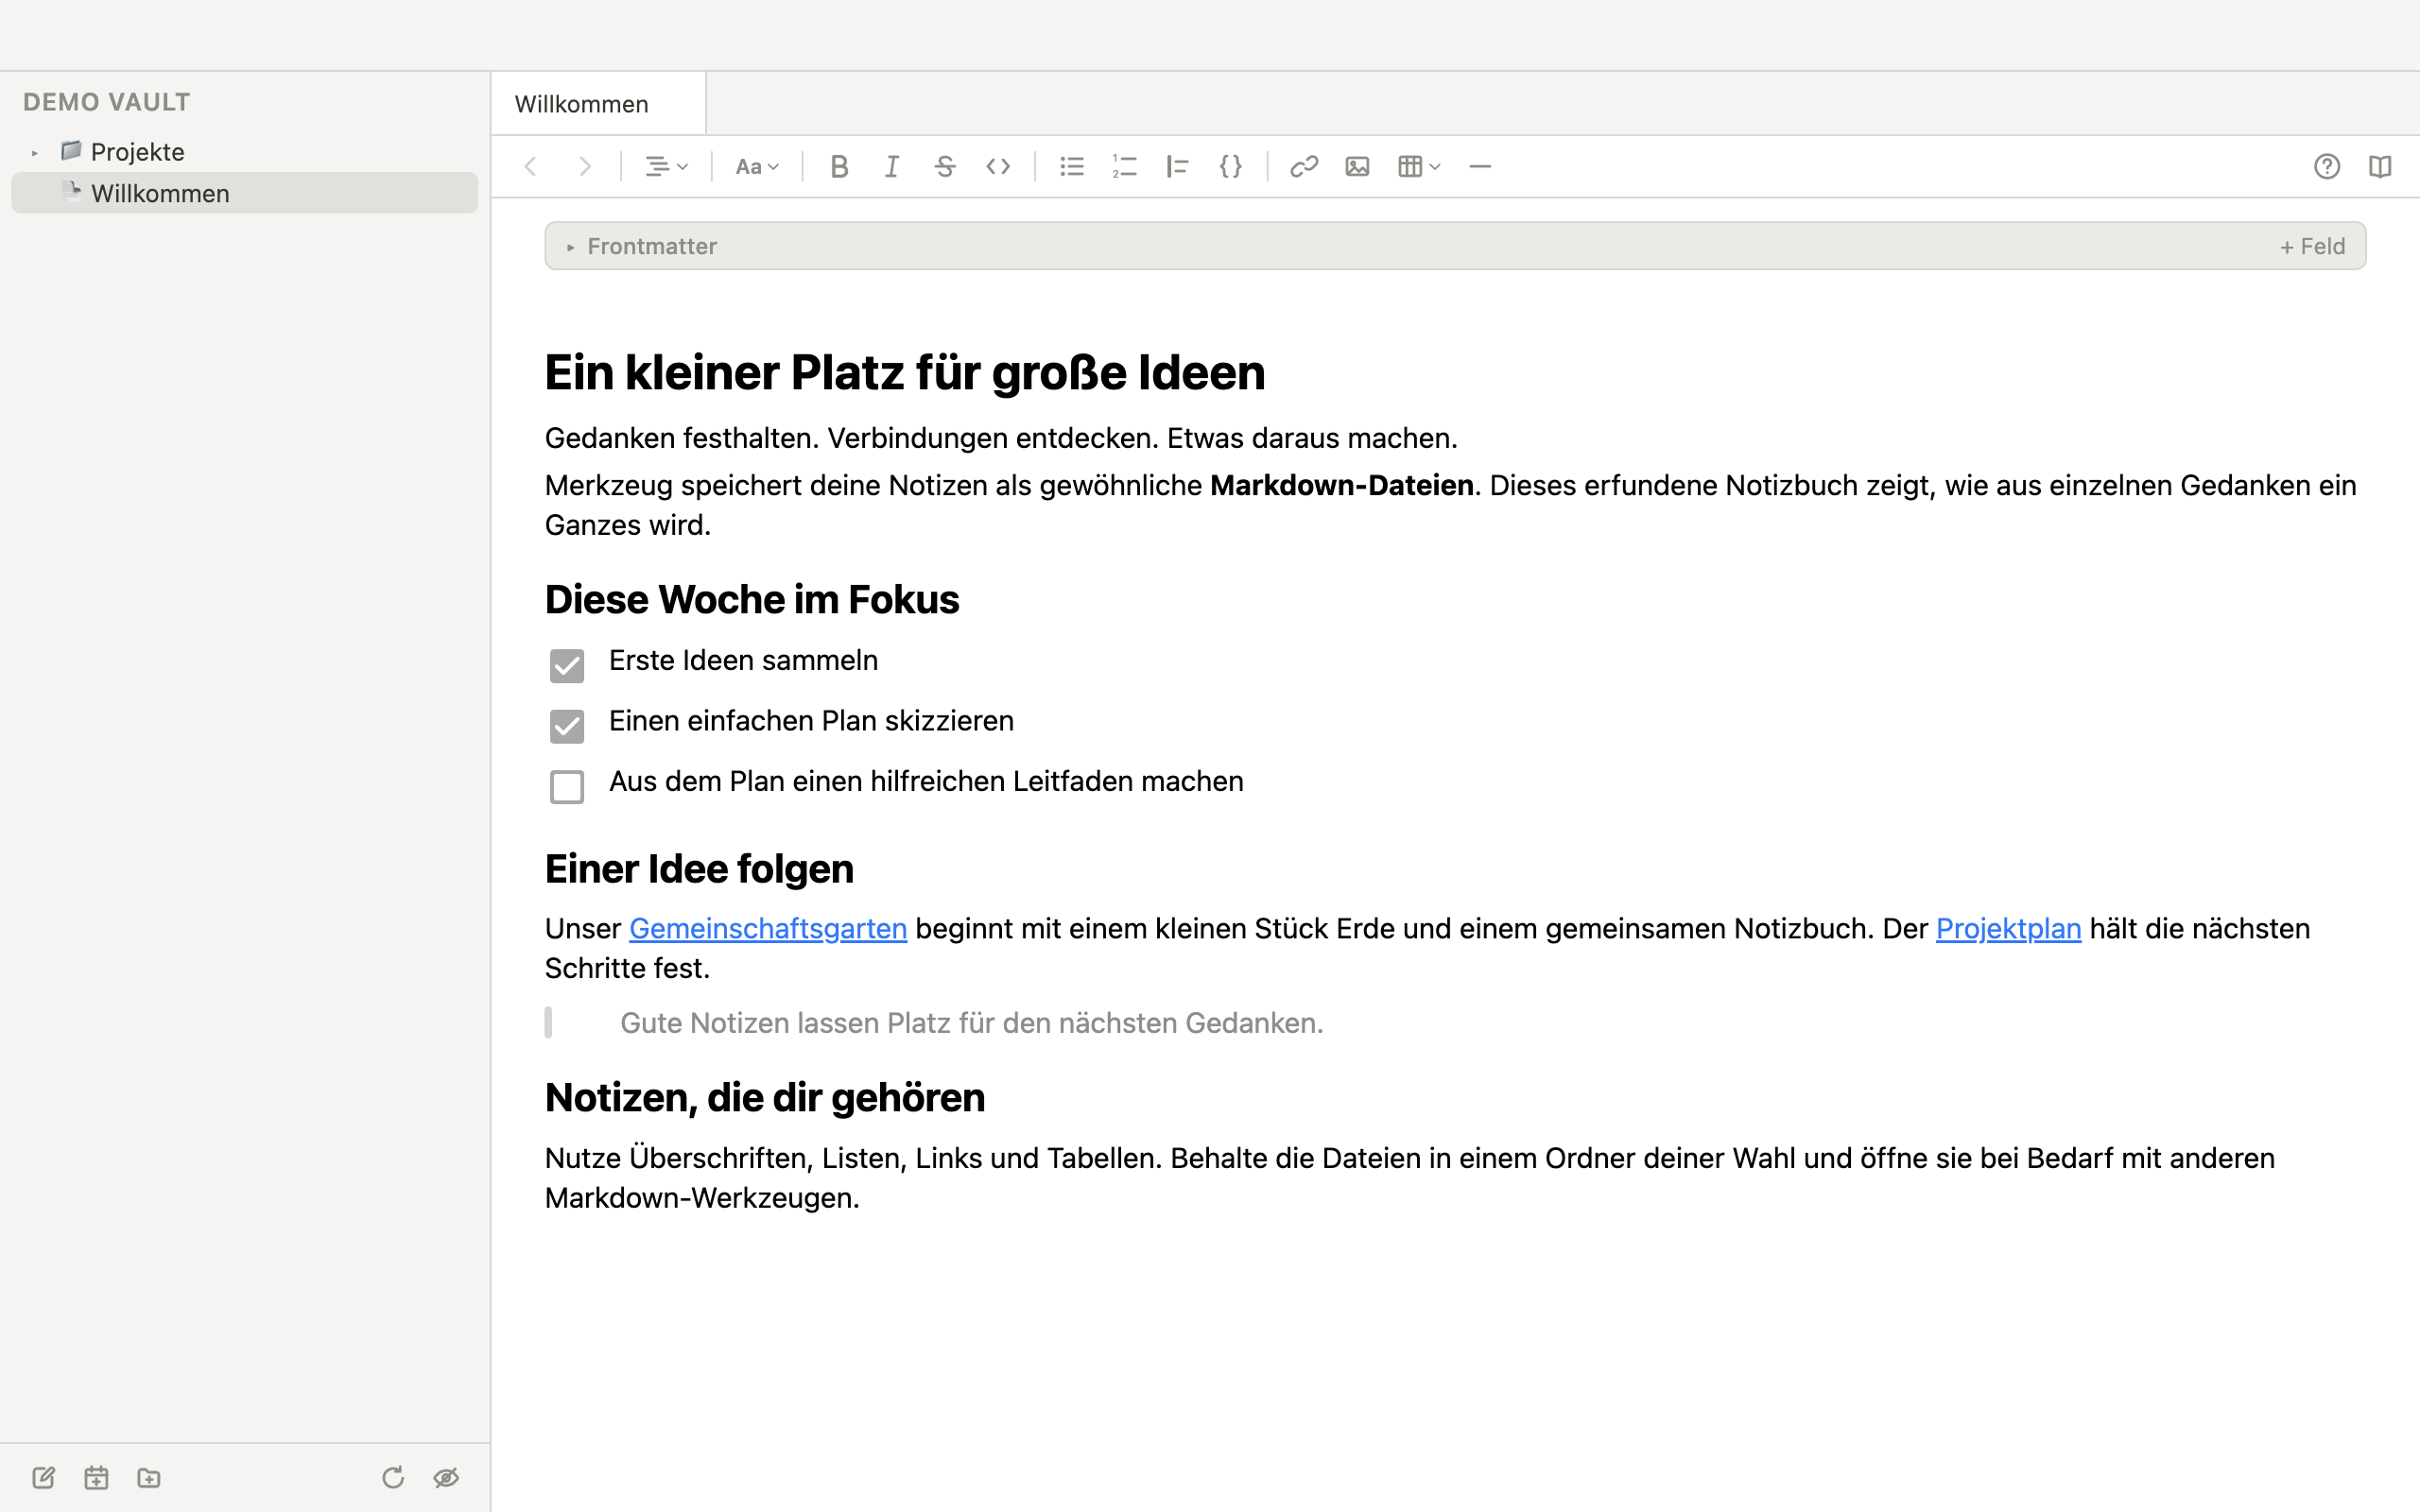
Task: Uncheck 'Erste Ideen sammeln' checkbox
Action: 567,665
